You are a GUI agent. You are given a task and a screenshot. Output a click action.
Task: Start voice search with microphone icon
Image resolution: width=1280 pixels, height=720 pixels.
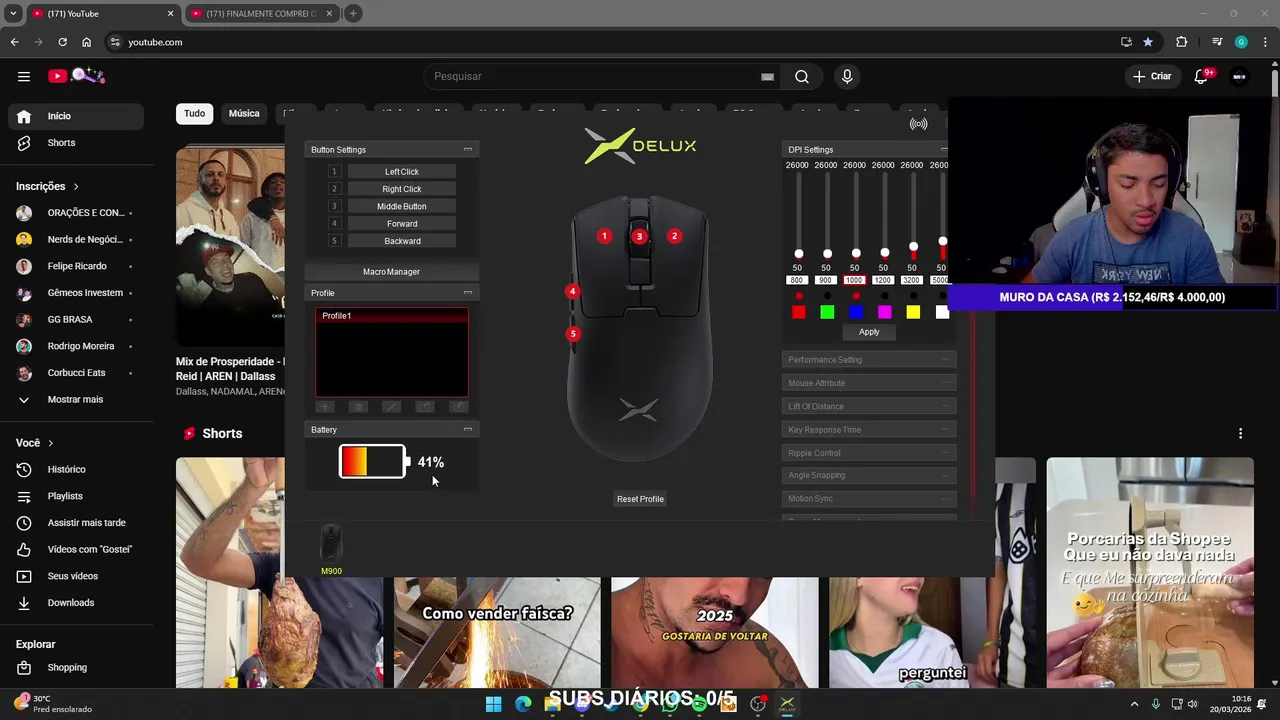point(847,77)
